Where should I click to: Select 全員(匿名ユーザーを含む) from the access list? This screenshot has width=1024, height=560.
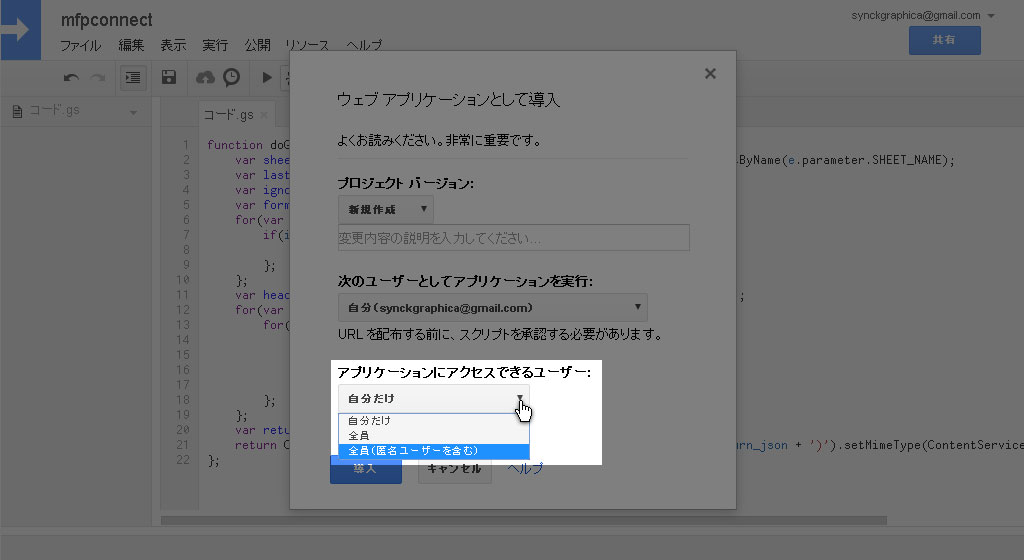tap(433, 451)
